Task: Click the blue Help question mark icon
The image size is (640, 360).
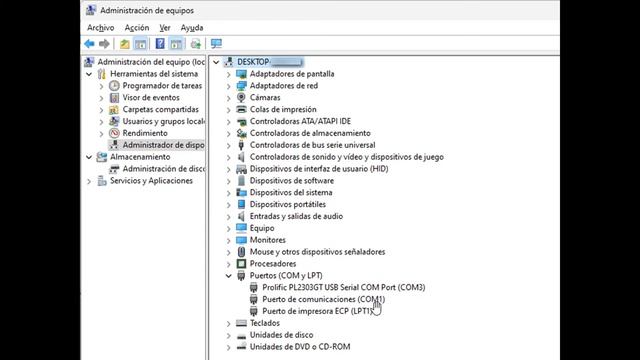Action: [160, 43]
